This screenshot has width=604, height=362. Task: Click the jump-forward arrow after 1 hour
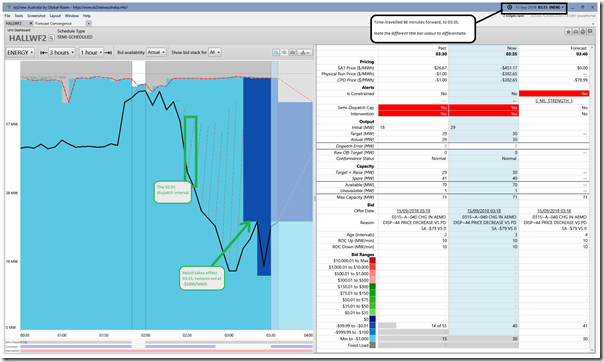point(108,52)
